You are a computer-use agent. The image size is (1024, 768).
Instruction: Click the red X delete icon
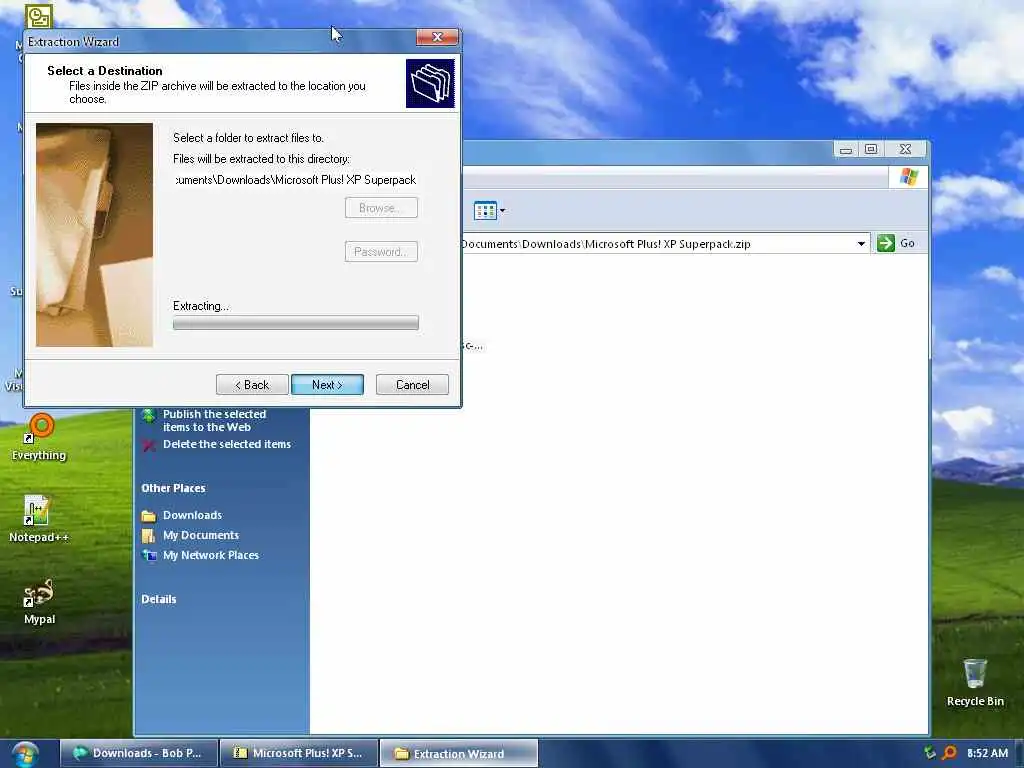149,445
